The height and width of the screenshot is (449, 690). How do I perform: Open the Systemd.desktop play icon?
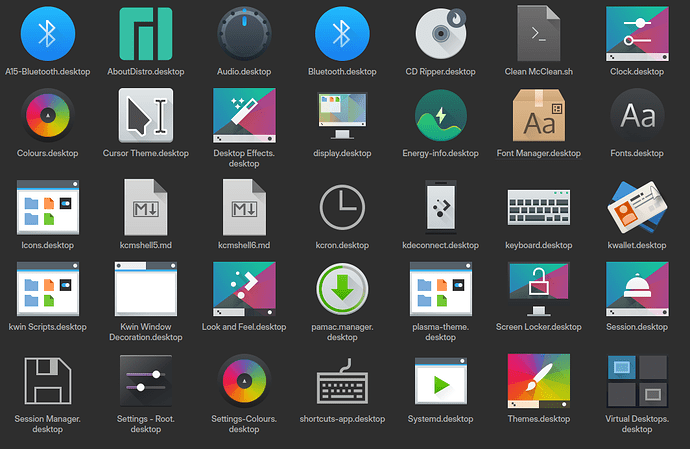(440, 381)
